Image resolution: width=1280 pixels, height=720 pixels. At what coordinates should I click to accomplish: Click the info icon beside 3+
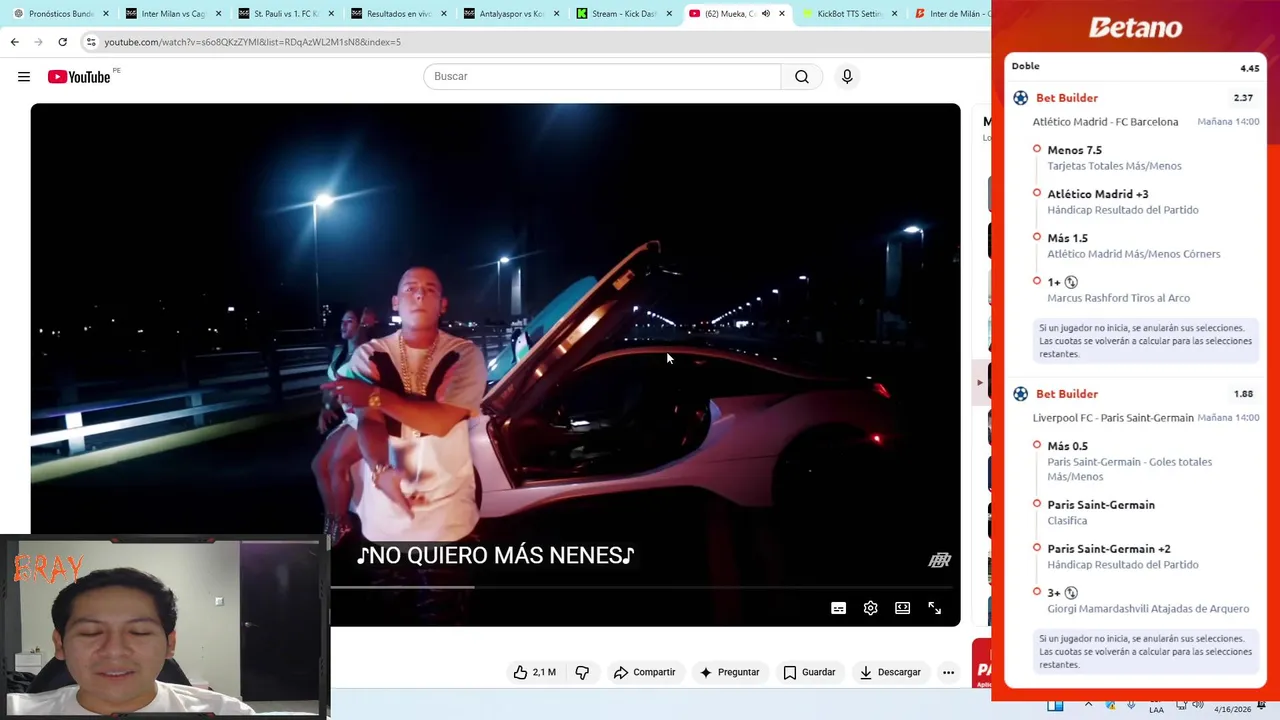pyautogui.click(x=1071, y=593)
